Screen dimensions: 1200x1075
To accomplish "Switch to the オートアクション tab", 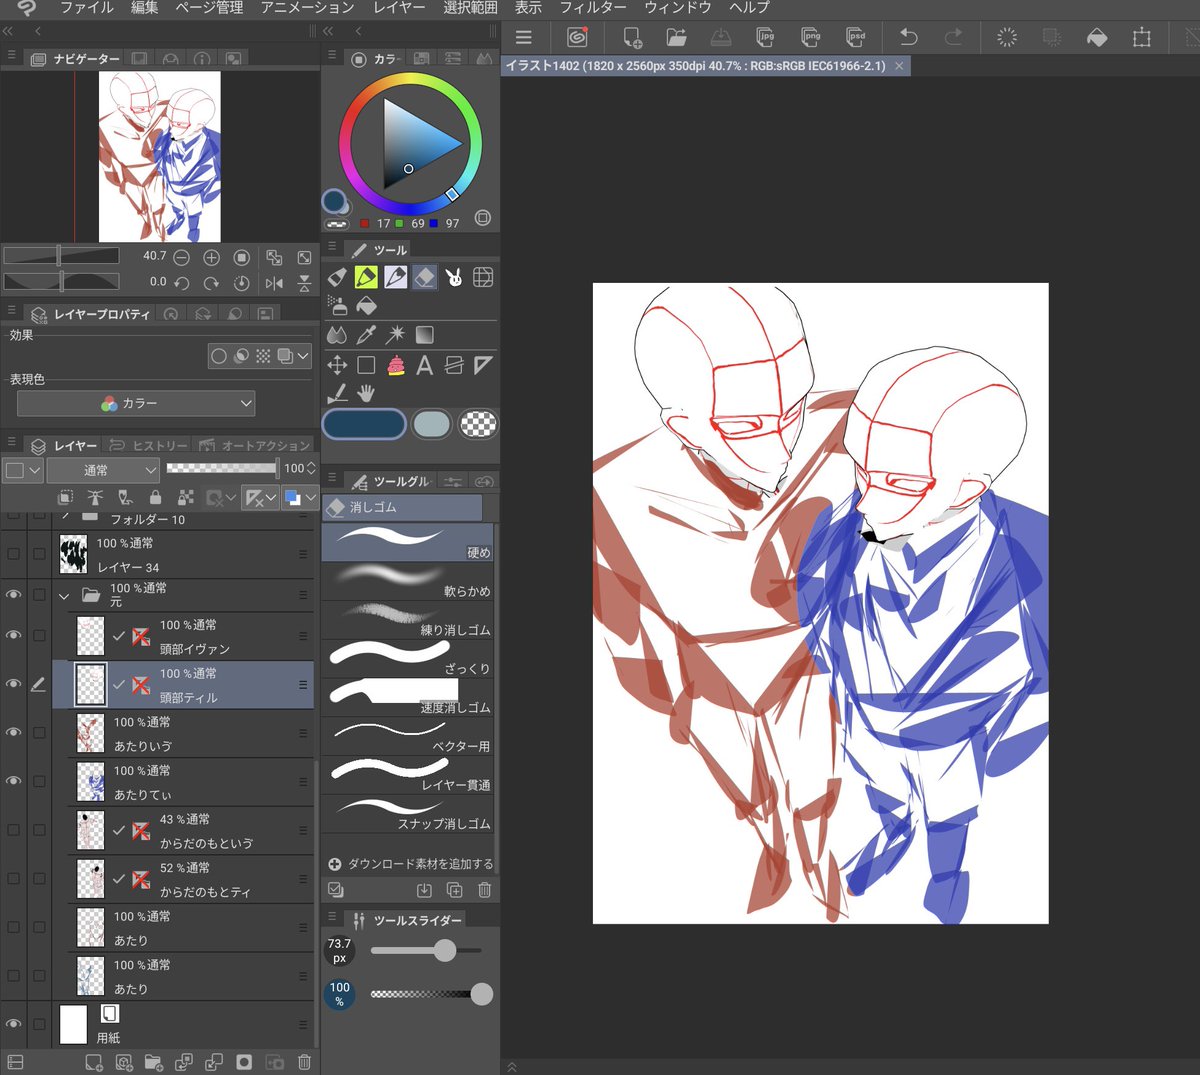I will (255, 445).
